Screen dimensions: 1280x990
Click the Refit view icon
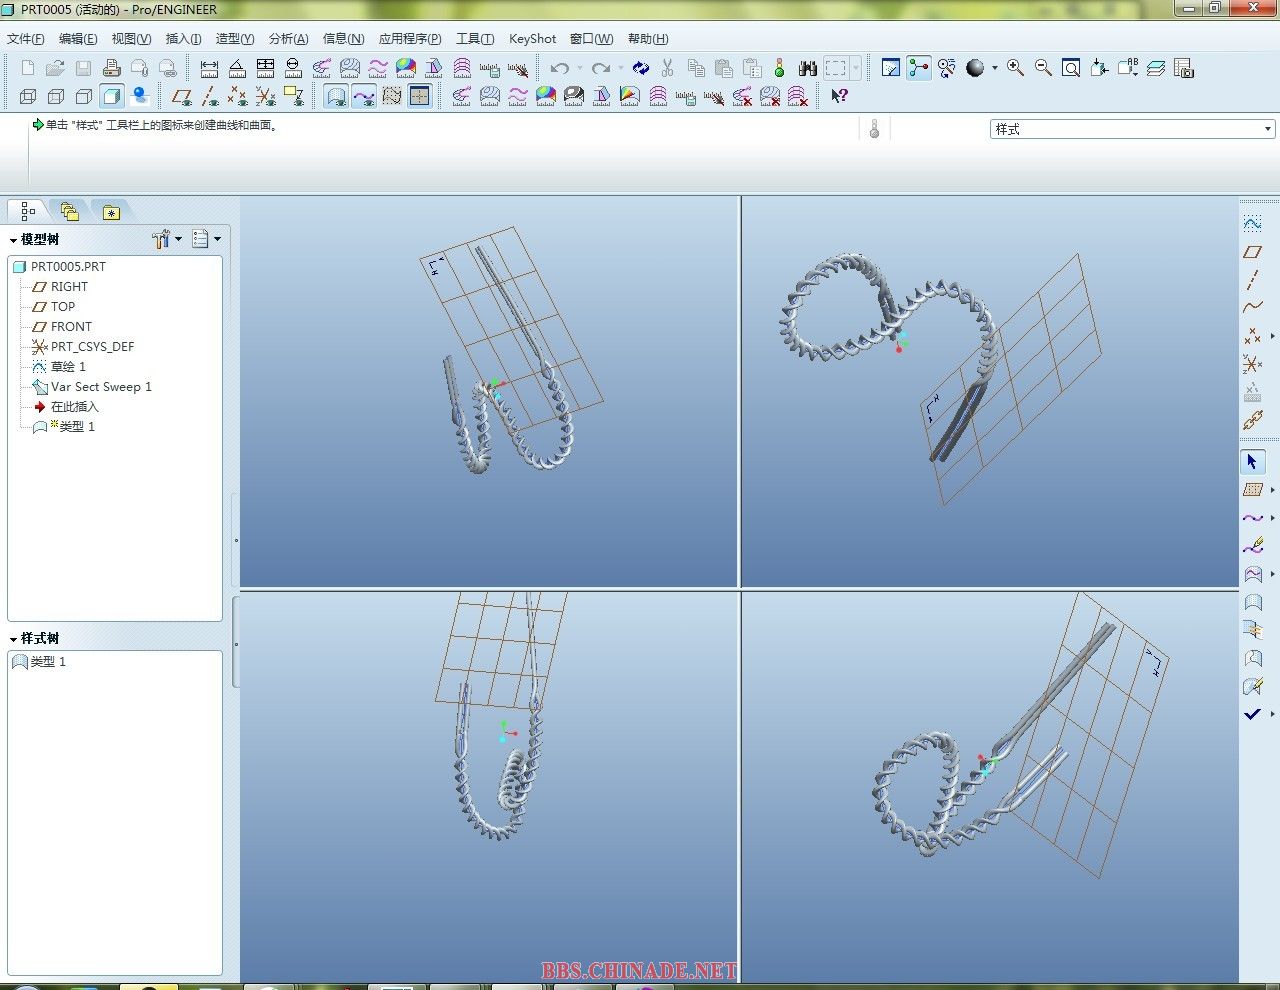tap(1071, 68)
